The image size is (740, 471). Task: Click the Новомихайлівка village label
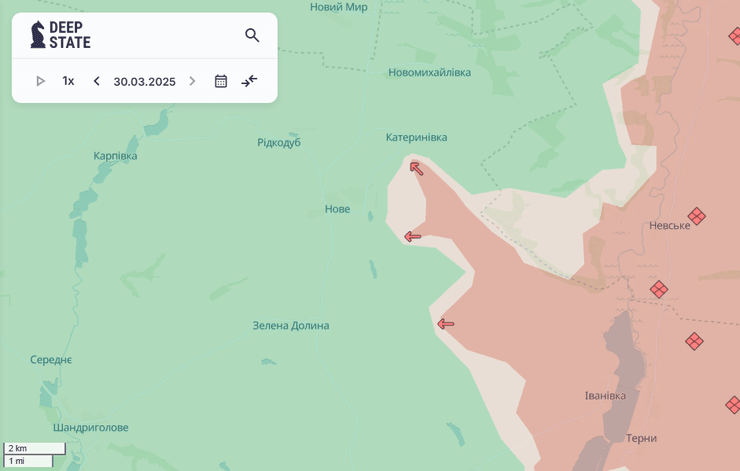click(429, 72)
